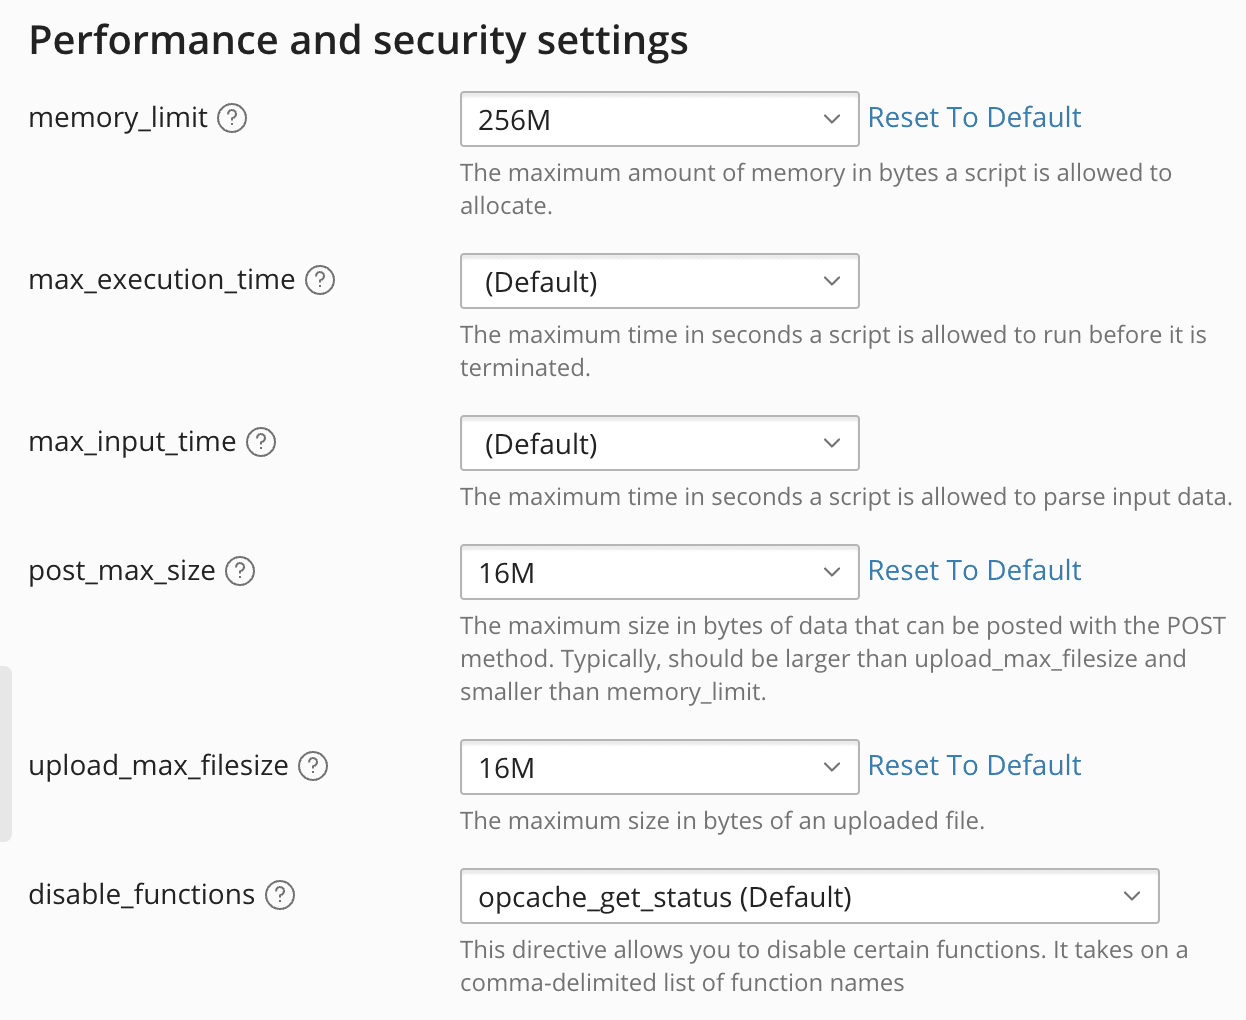The image size is (1246, 1020).
Task: Reset memory_limit to default
Action: (974, 118)
